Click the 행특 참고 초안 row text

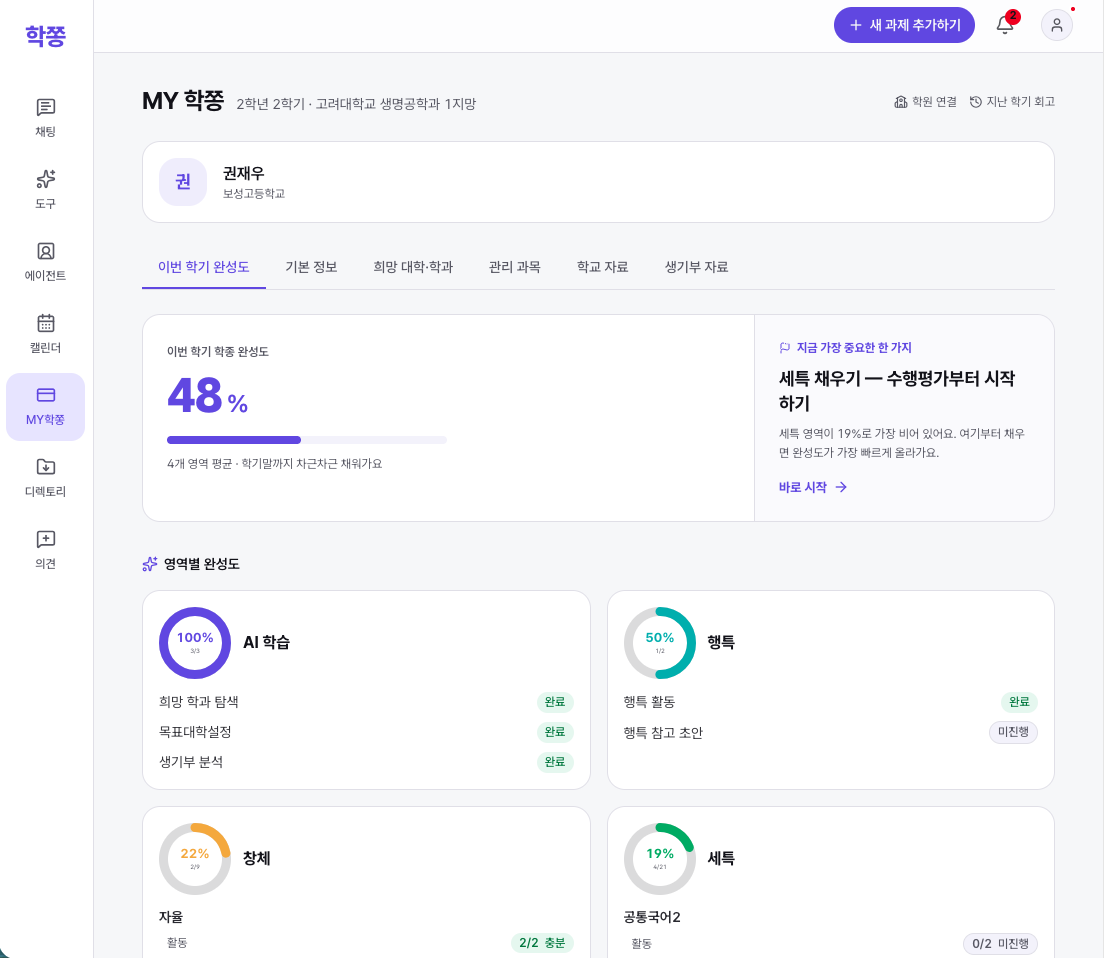[663, 733]
